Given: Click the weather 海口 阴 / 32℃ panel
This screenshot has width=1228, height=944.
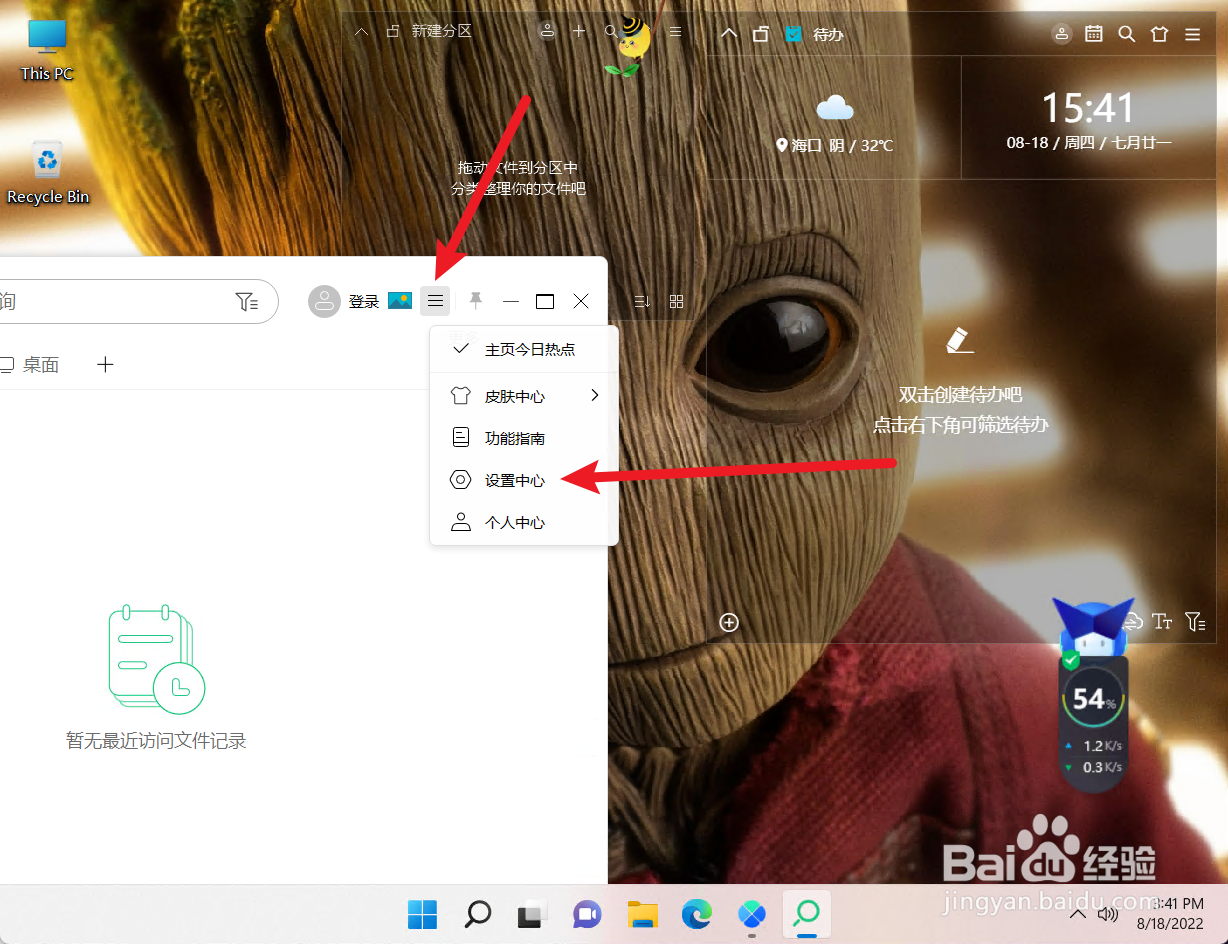Looking at the screenshot, I should pyautogui.click(x=834, y=117).
